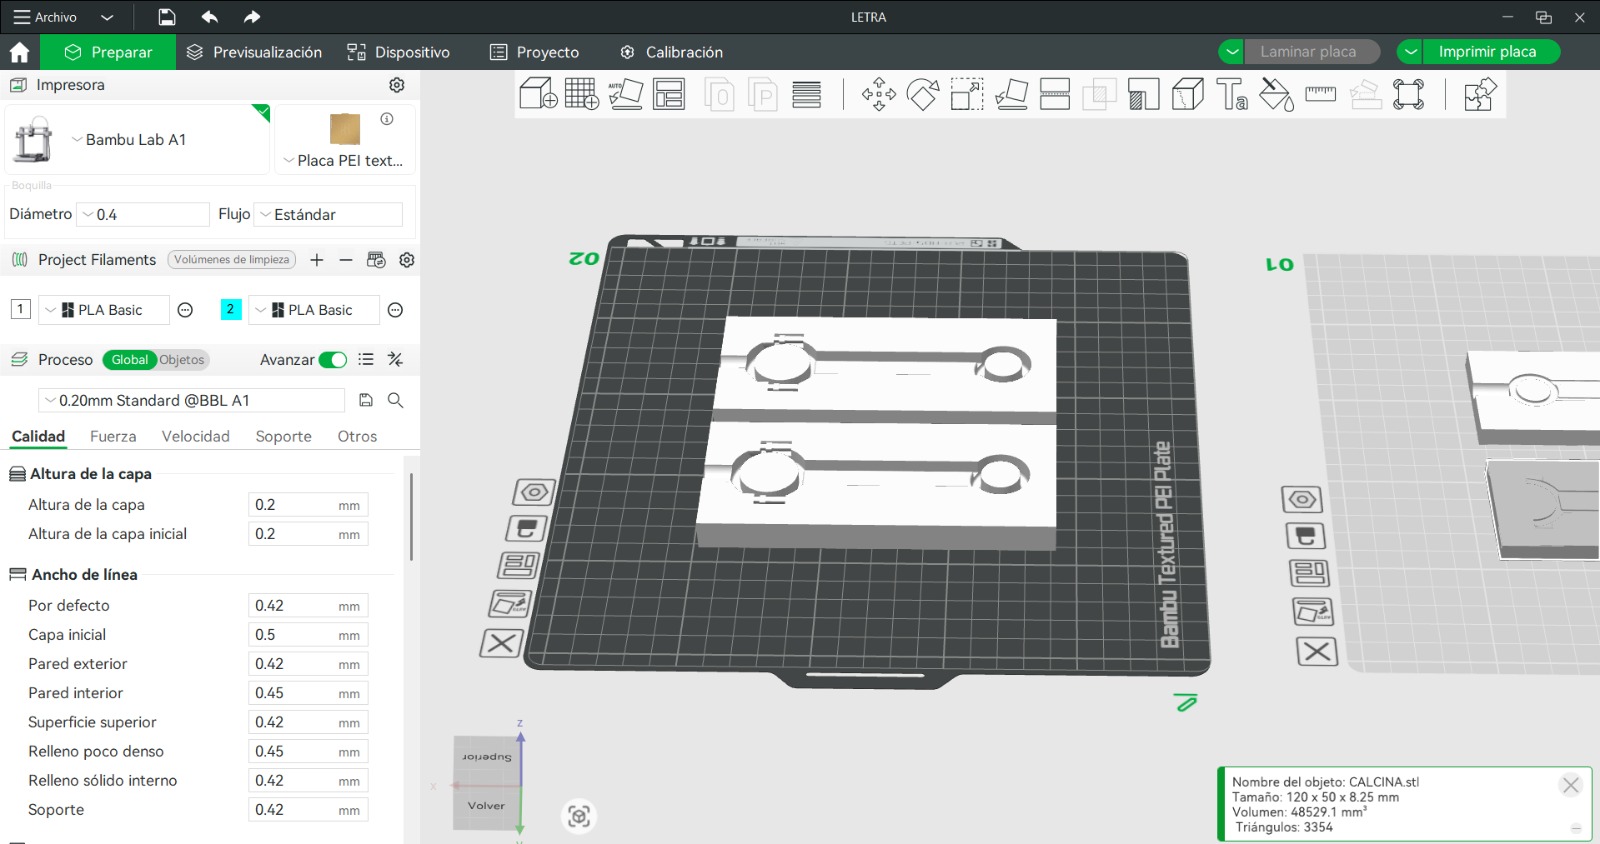Open filament 1 PLA Basic dropdown
This screenshot has width=1600, height=844.
pos(103,310)
